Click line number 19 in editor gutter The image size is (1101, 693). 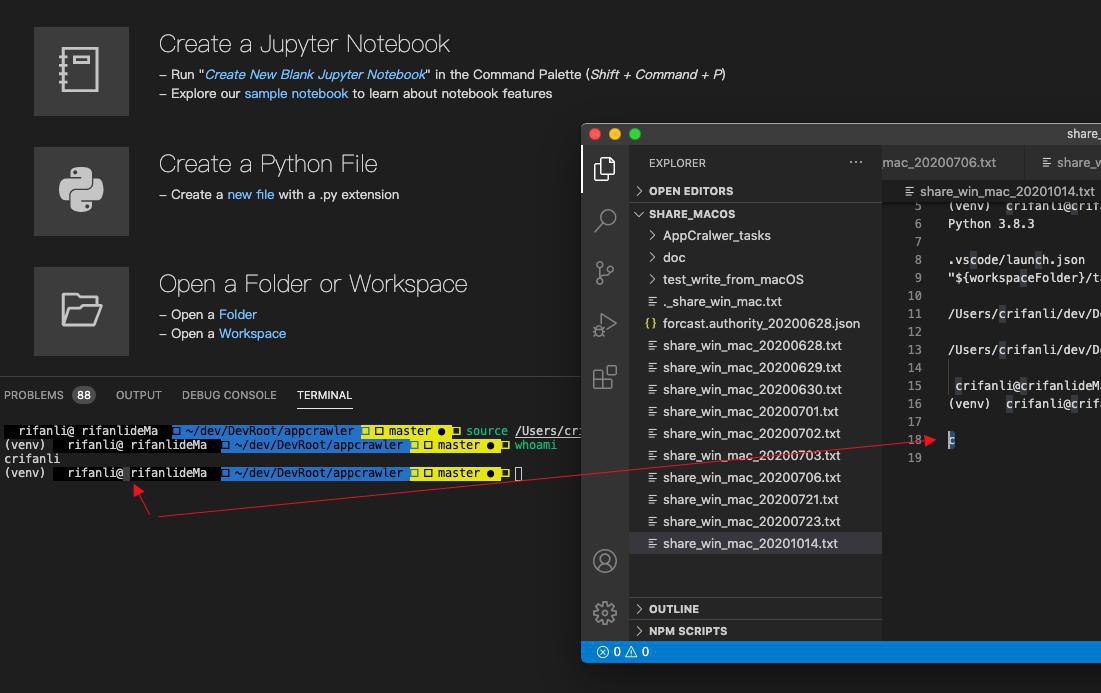[914, 458]
